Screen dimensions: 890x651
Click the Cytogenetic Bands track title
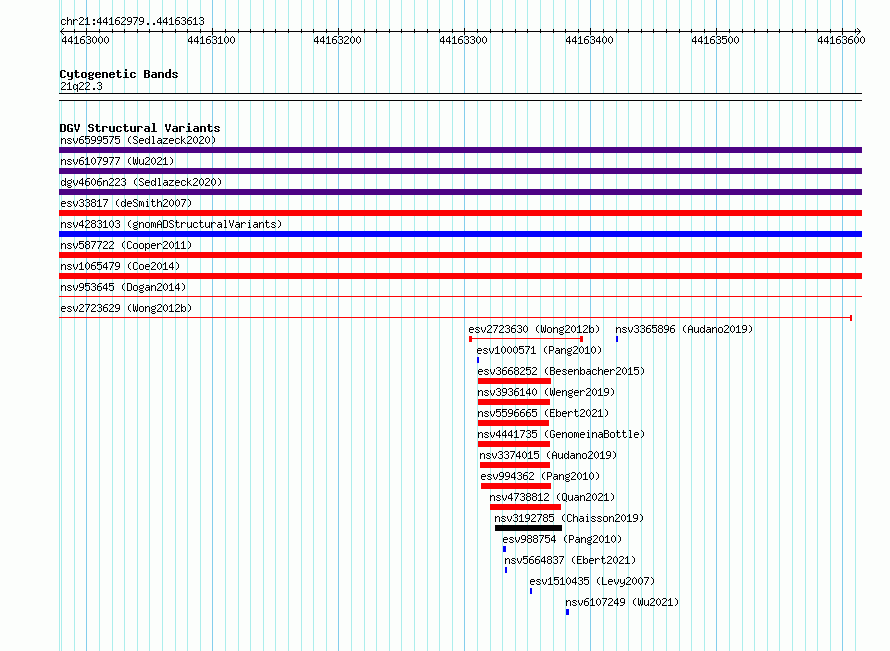119,74
